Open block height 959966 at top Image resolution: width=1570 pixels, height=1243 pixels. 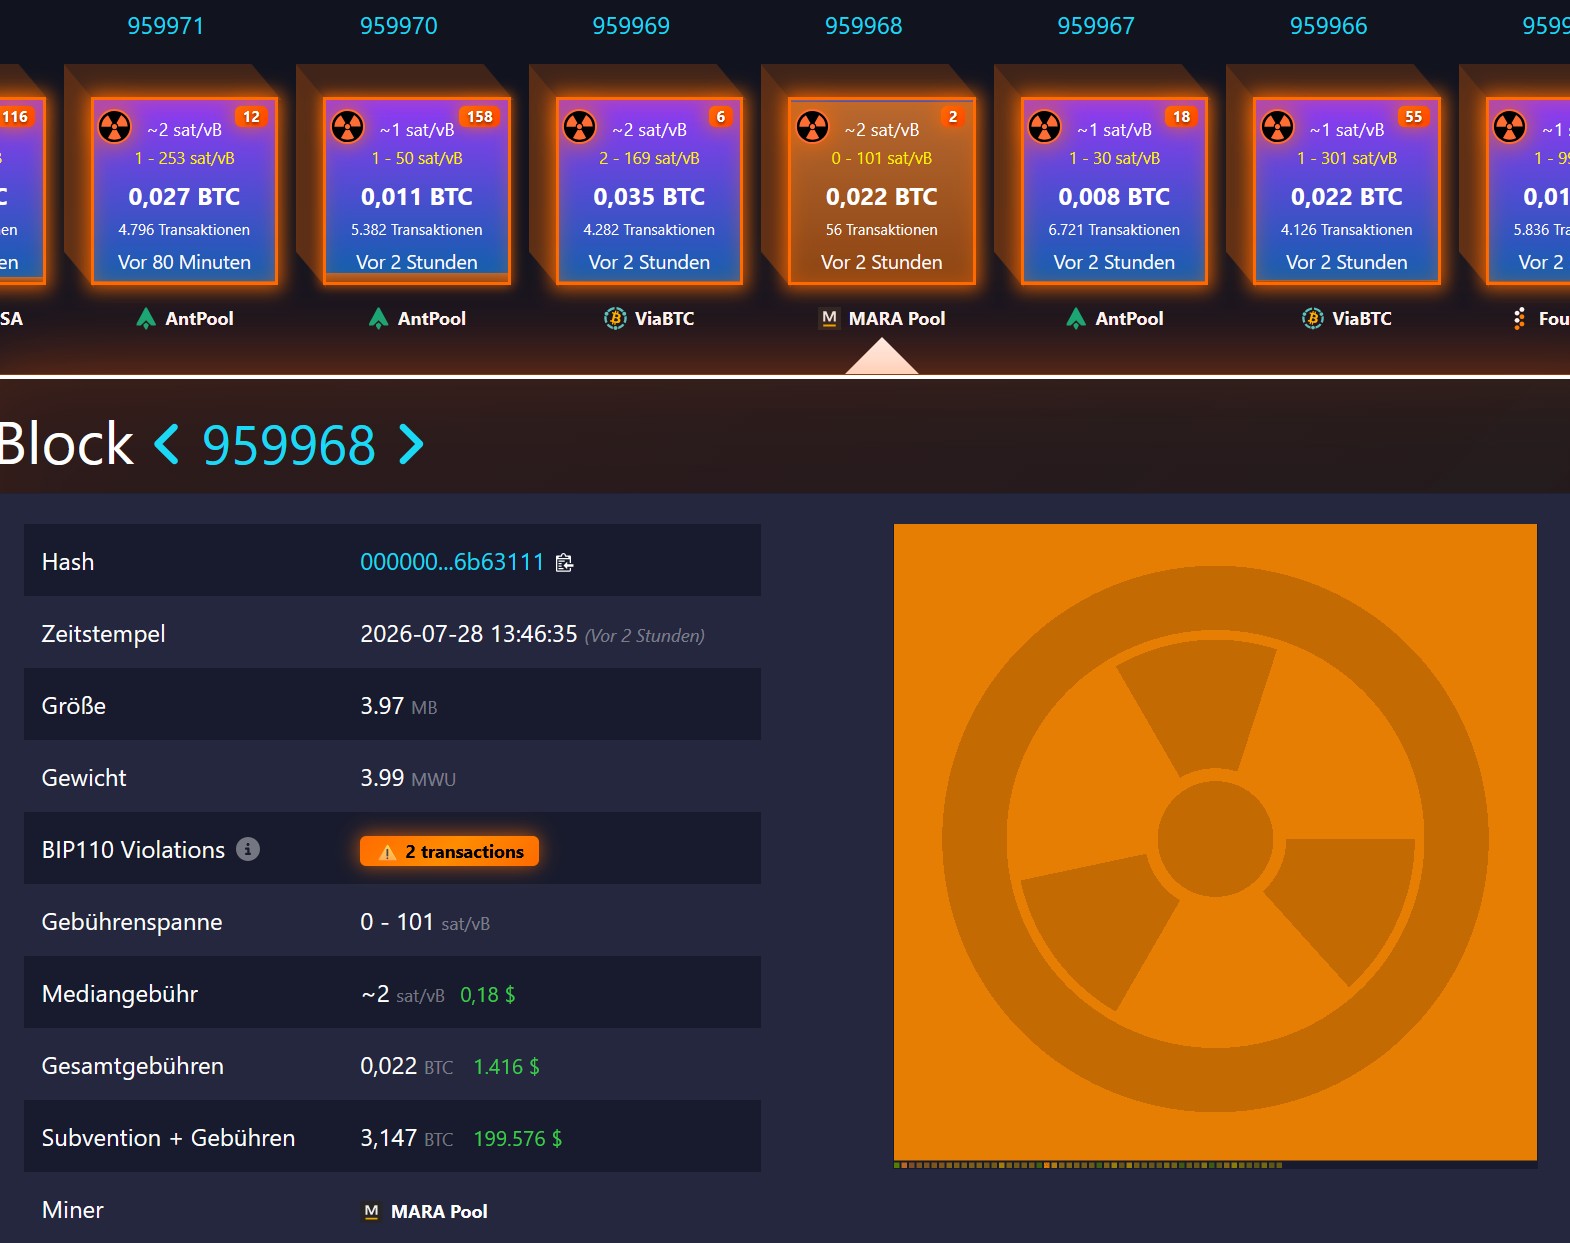(x=1328, y=26)
